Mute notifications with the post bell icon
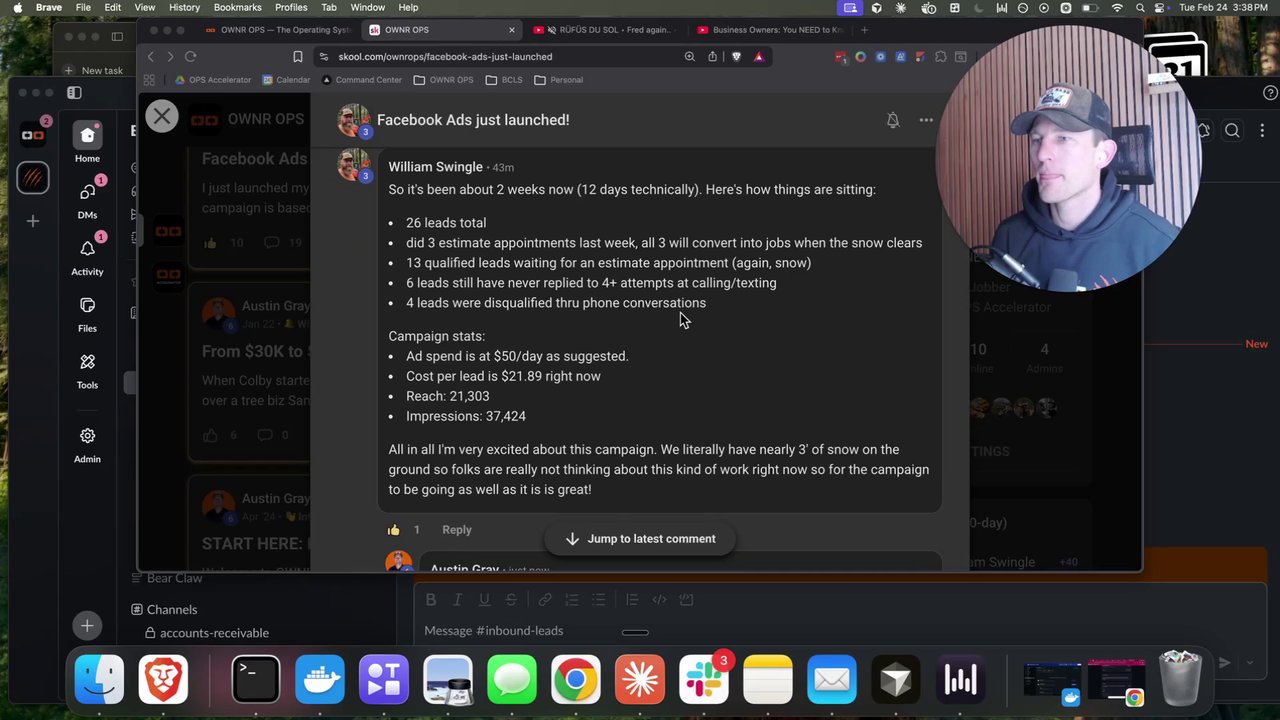This screenshot has height=720, width=1280. click(893, 120)
